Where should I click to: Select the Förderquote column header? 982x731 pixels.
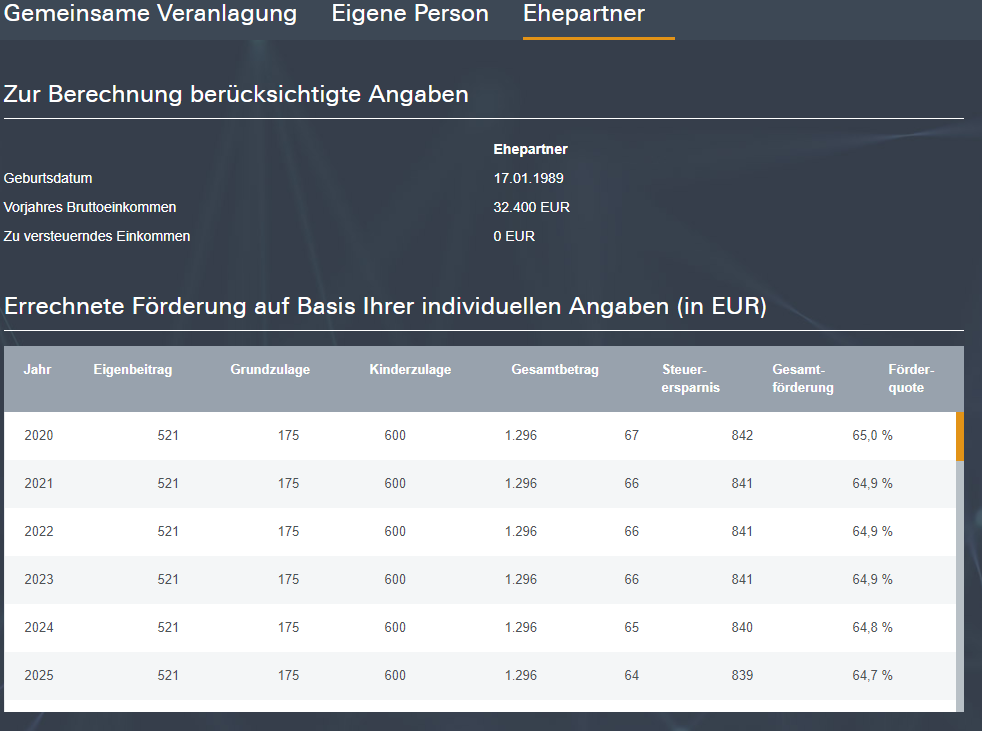910,379
